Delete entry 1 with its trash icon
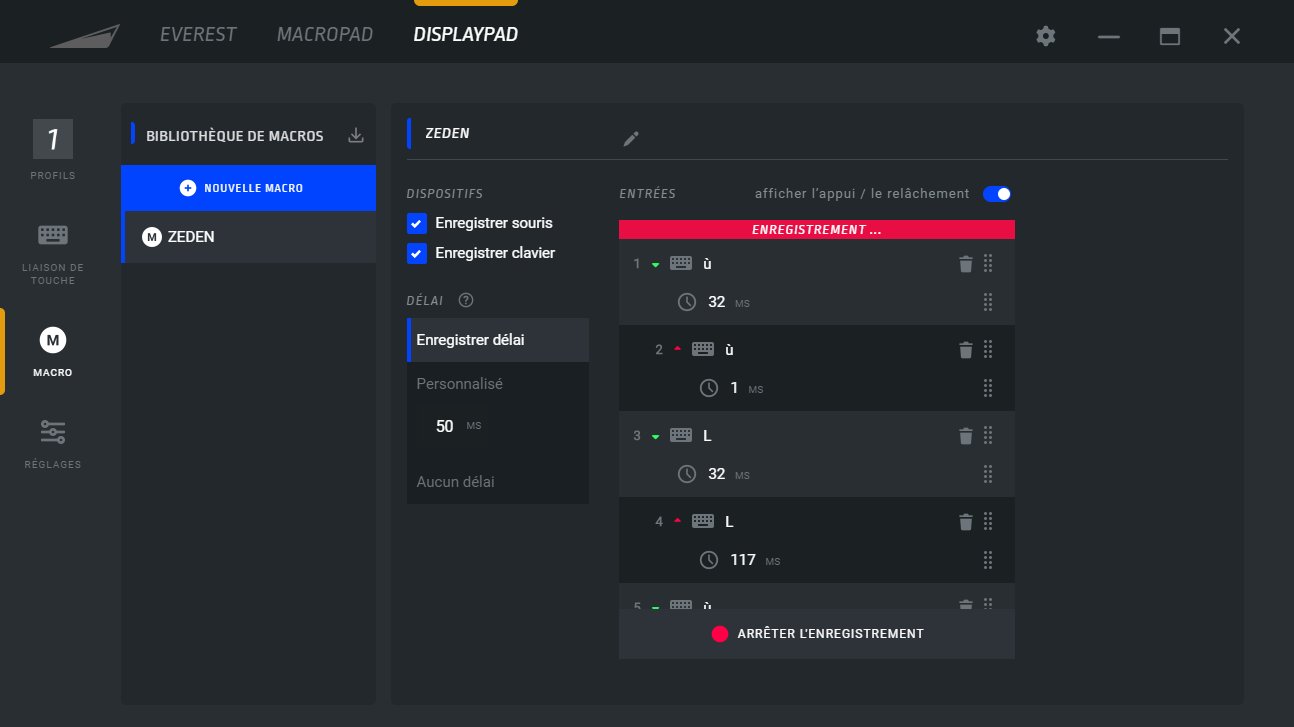 pyautogui.click(x=965, y=264)
